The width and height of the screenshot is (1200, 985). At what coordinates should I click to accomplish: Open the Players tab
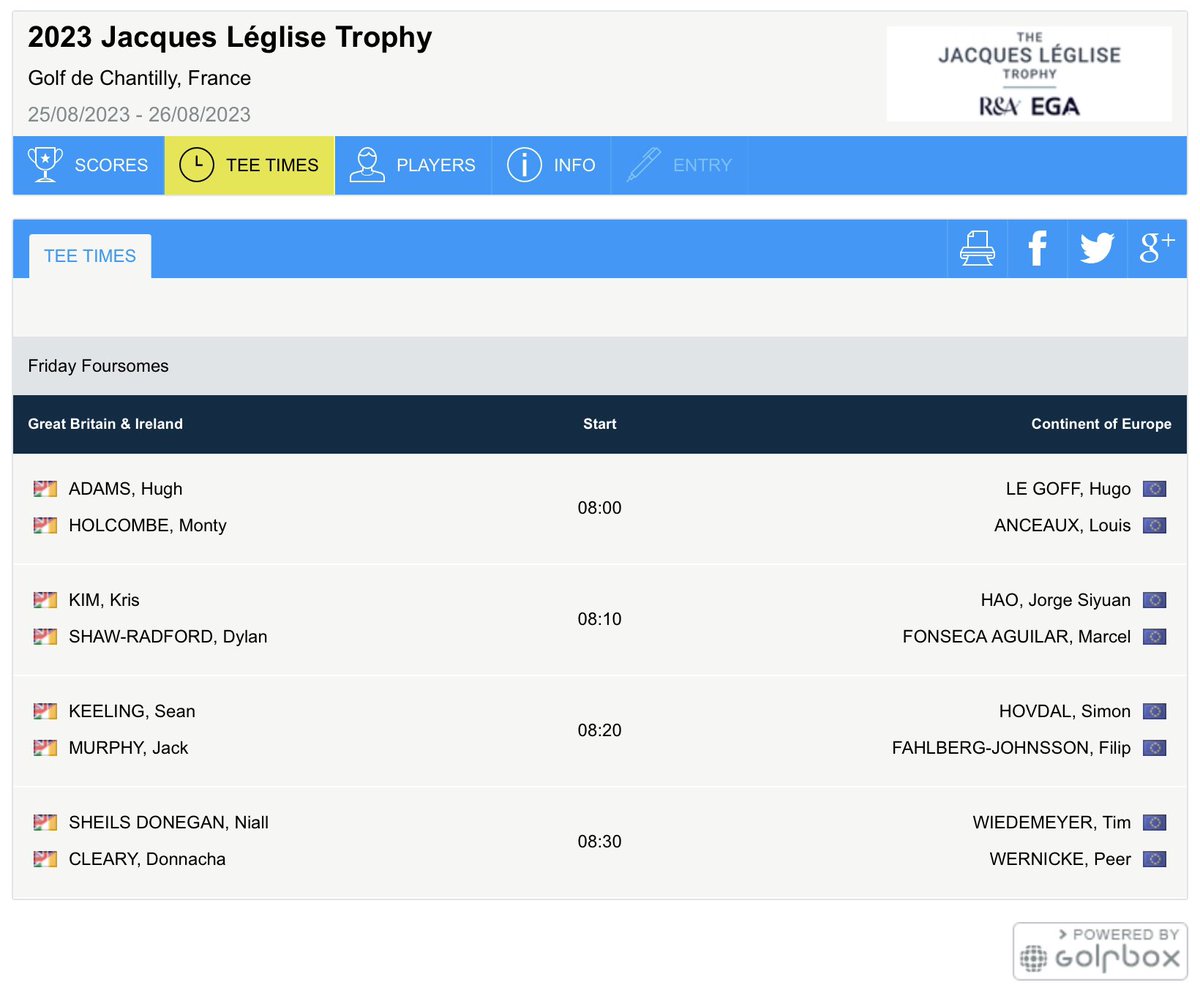pos(412,165)
